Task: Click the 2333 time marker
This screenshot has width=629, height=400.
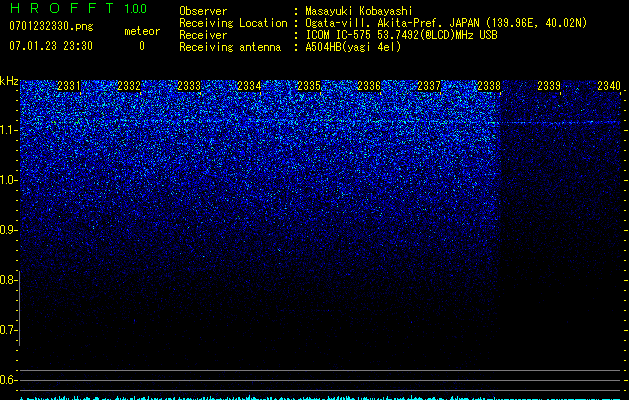Action: [x=189, y=85]
